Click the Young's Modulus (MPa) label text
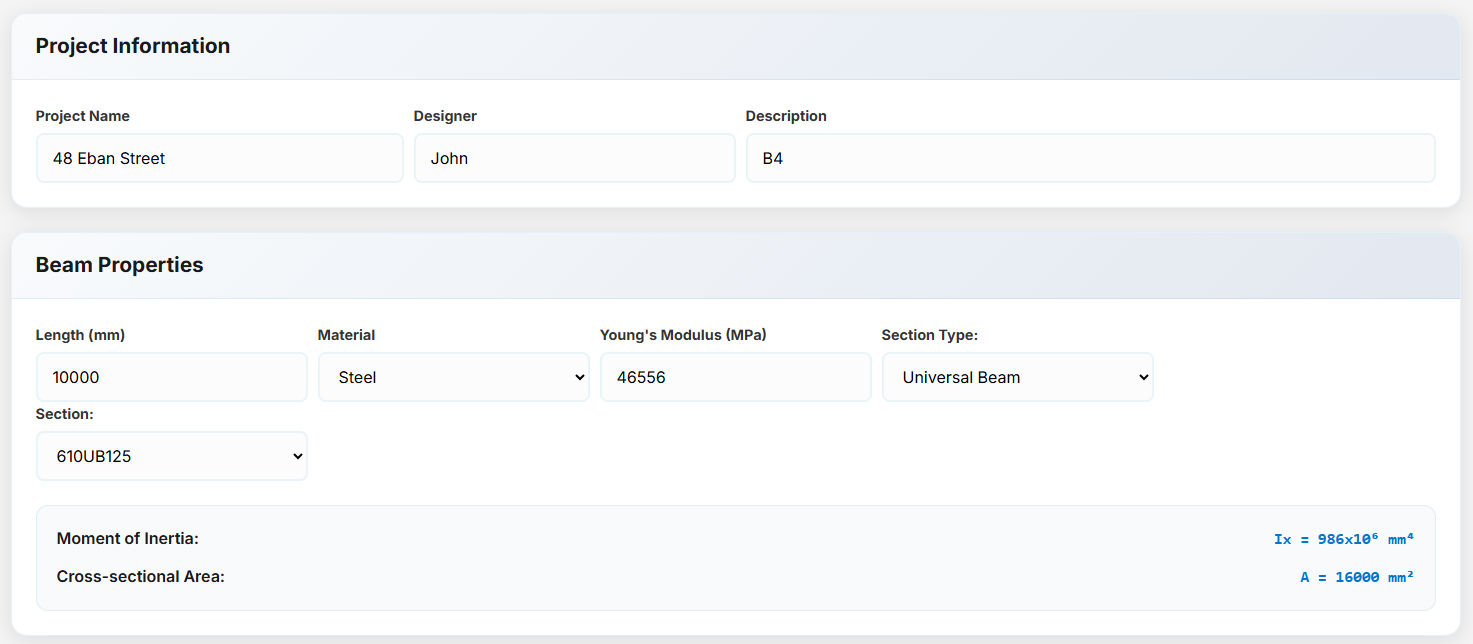This screenshot has height=644, width=1473. [683, 335]
